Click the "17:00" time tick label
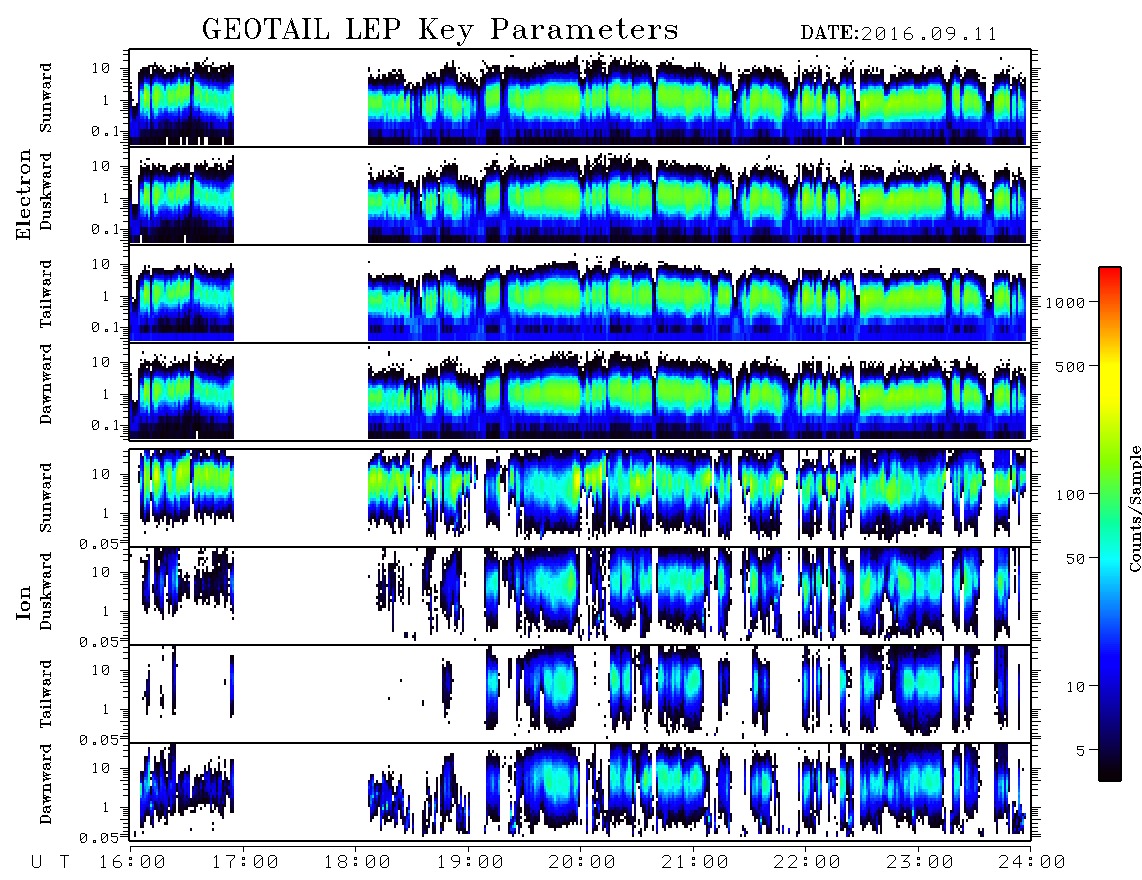Viewport: 1142px width, 880px height. 245,863
